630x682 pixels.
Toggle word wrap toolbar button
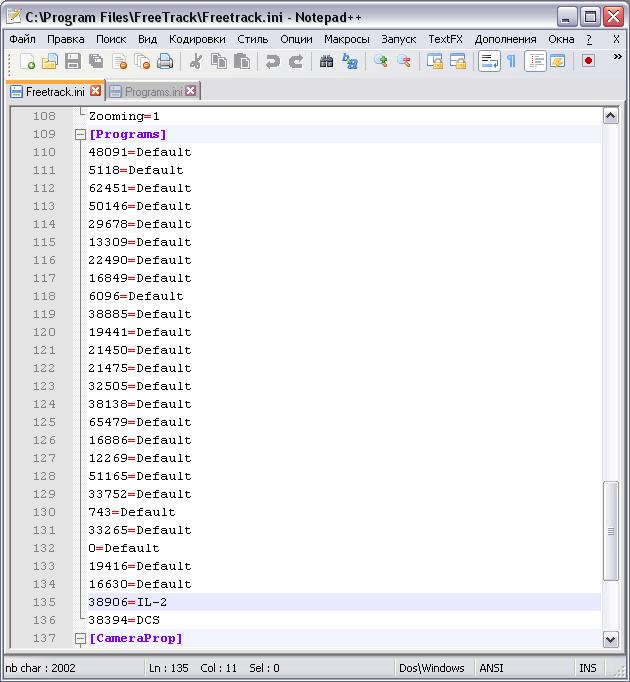coord(489,61)
